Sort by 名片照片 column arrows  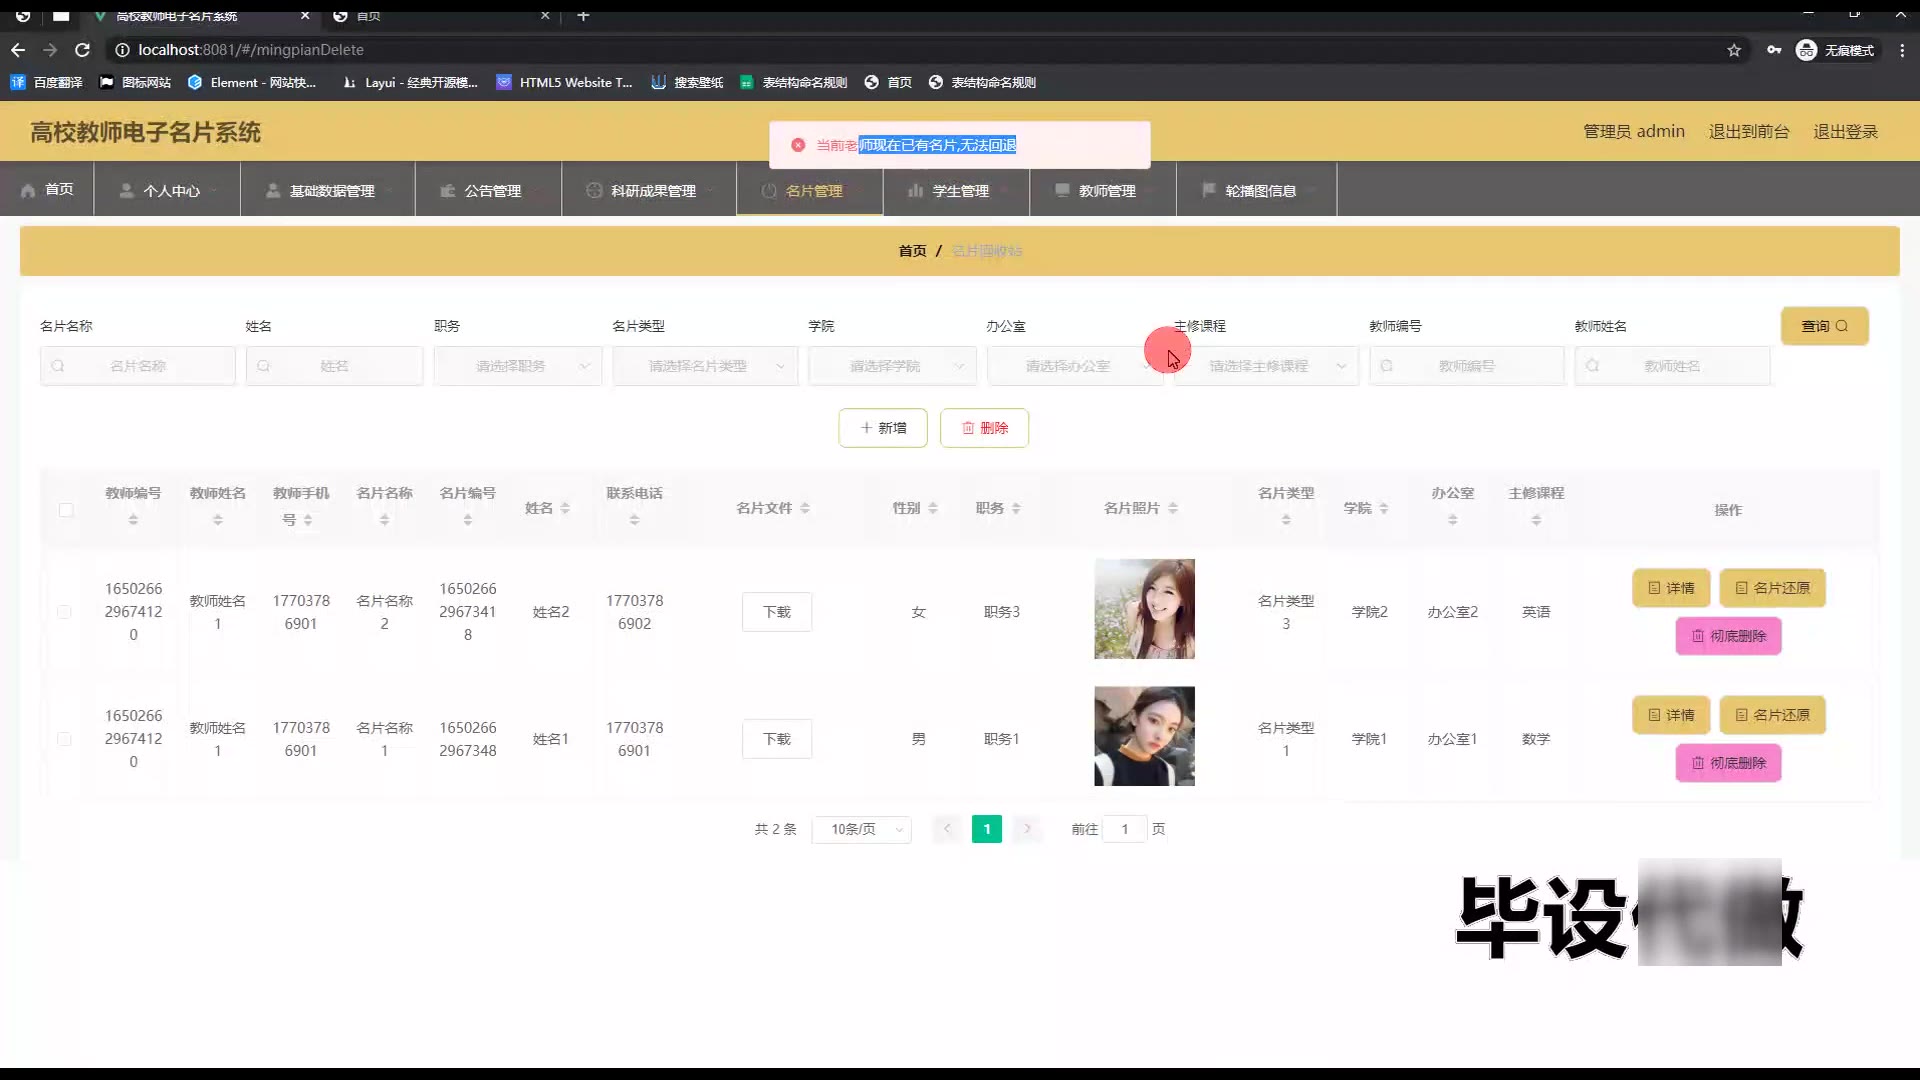click(x=1173, y=508)
